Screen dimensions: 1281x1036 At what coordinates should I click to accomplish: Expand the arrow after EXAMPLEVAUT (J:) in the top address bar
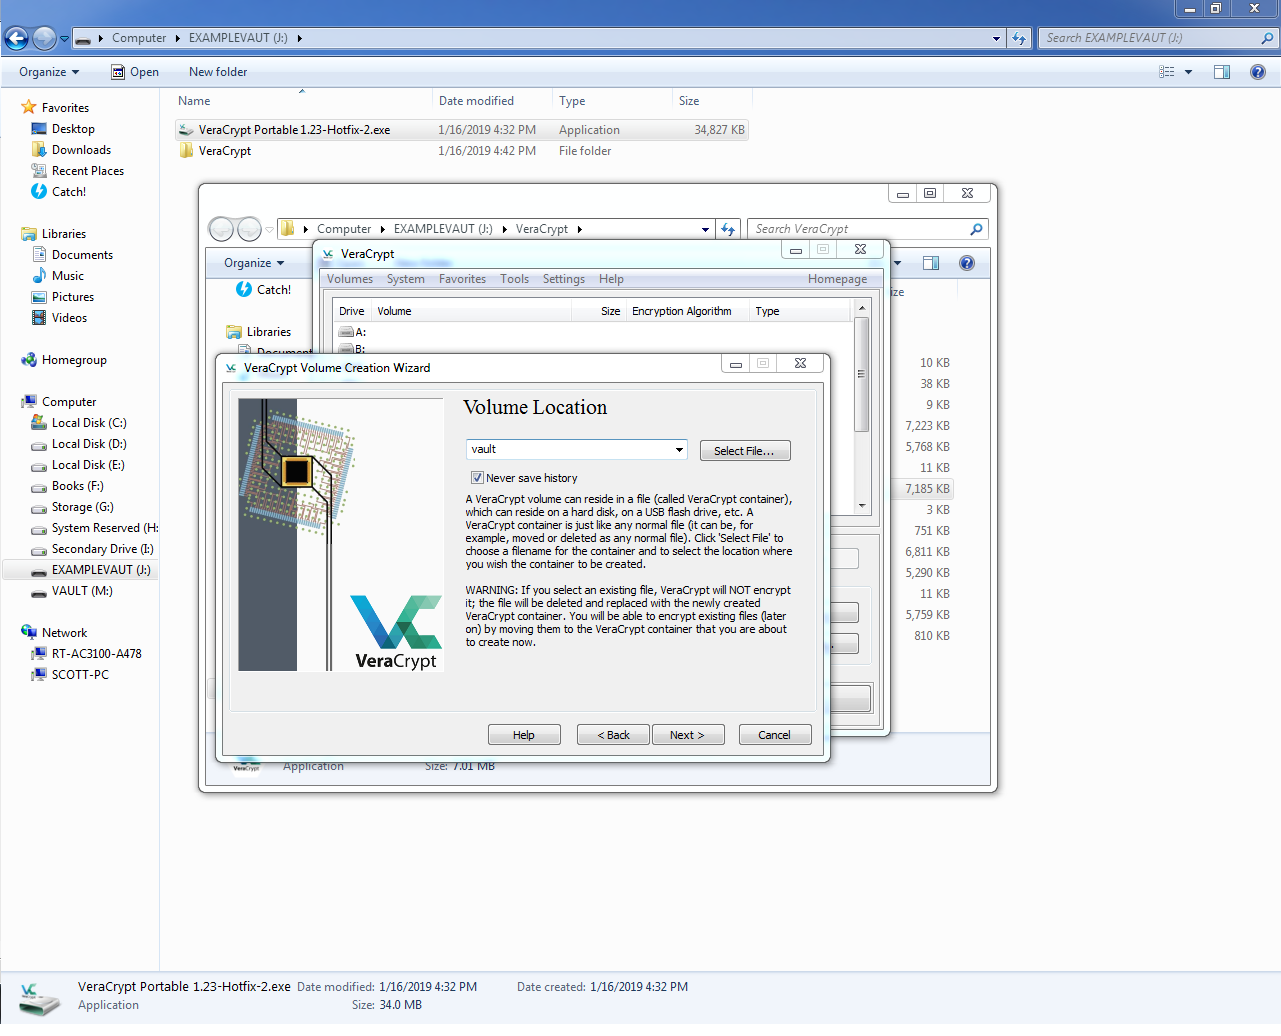[x=299, y=38]
